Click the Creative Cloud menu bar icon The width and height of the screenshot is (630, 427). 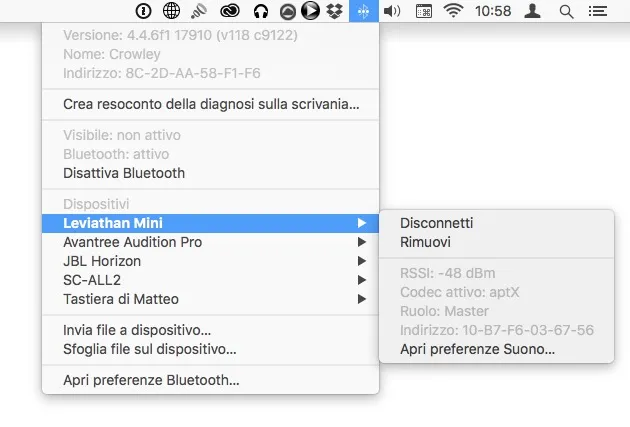232,12
